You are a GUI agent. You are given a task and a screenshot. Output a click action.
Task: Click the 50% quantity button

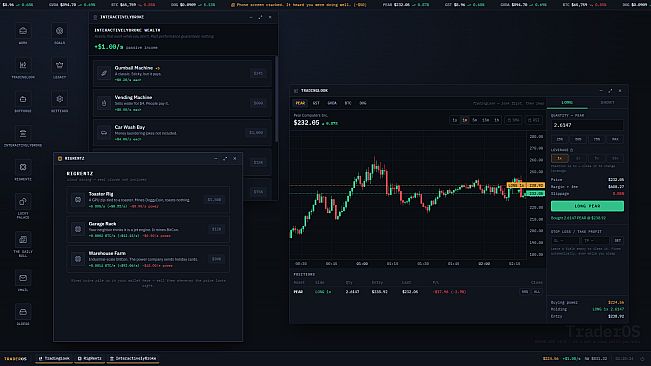click(578, 139)
